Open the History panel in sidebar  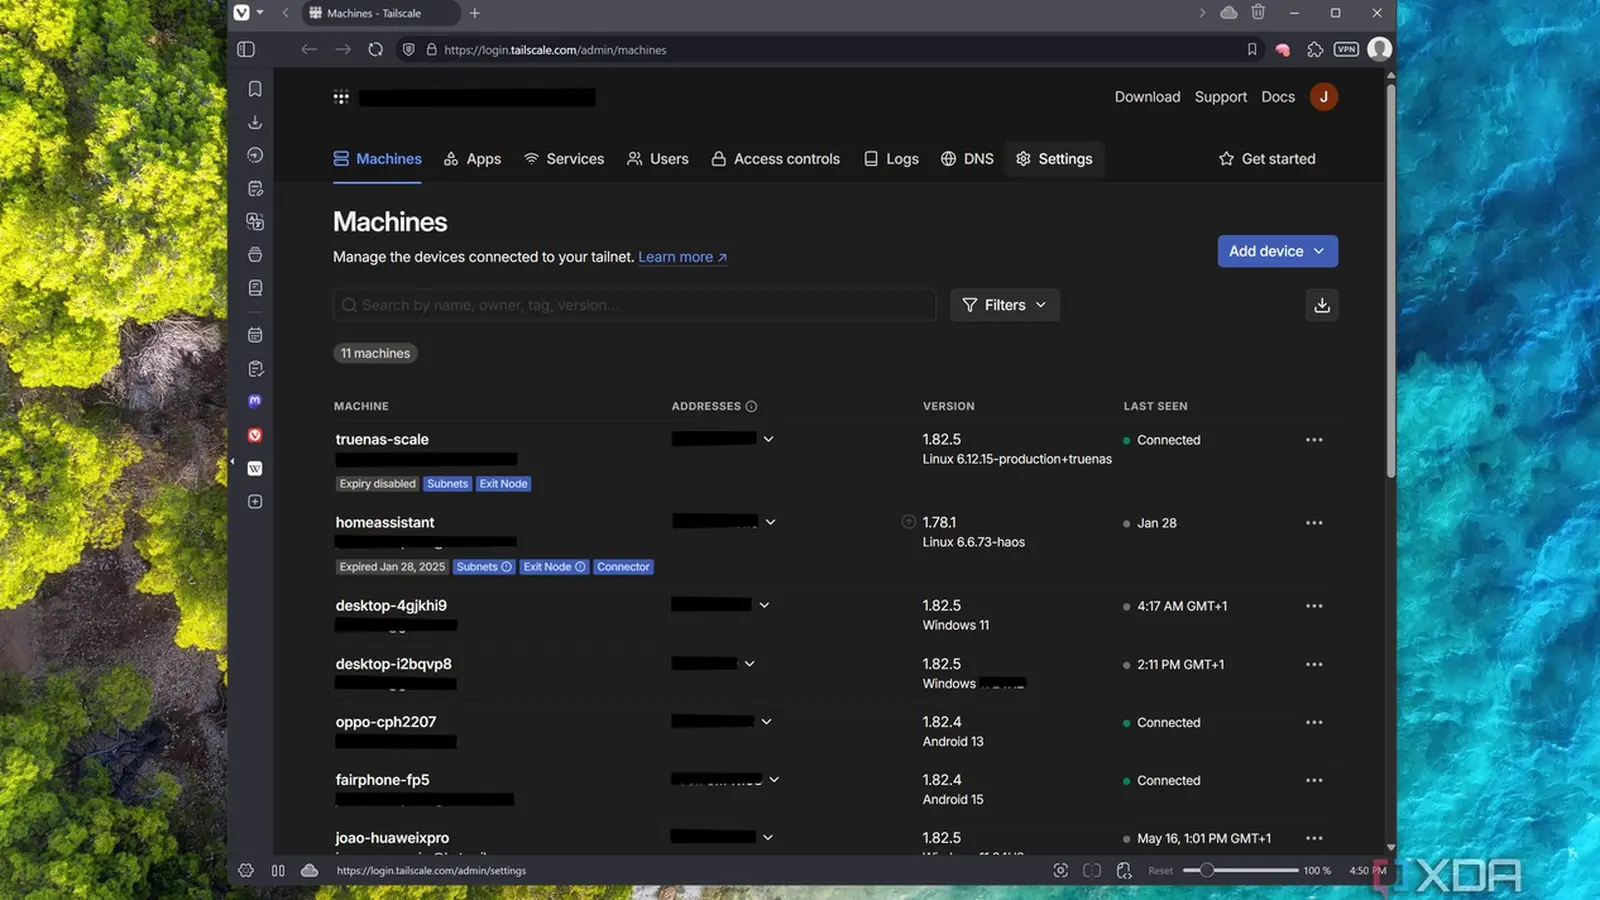point(255,155)
